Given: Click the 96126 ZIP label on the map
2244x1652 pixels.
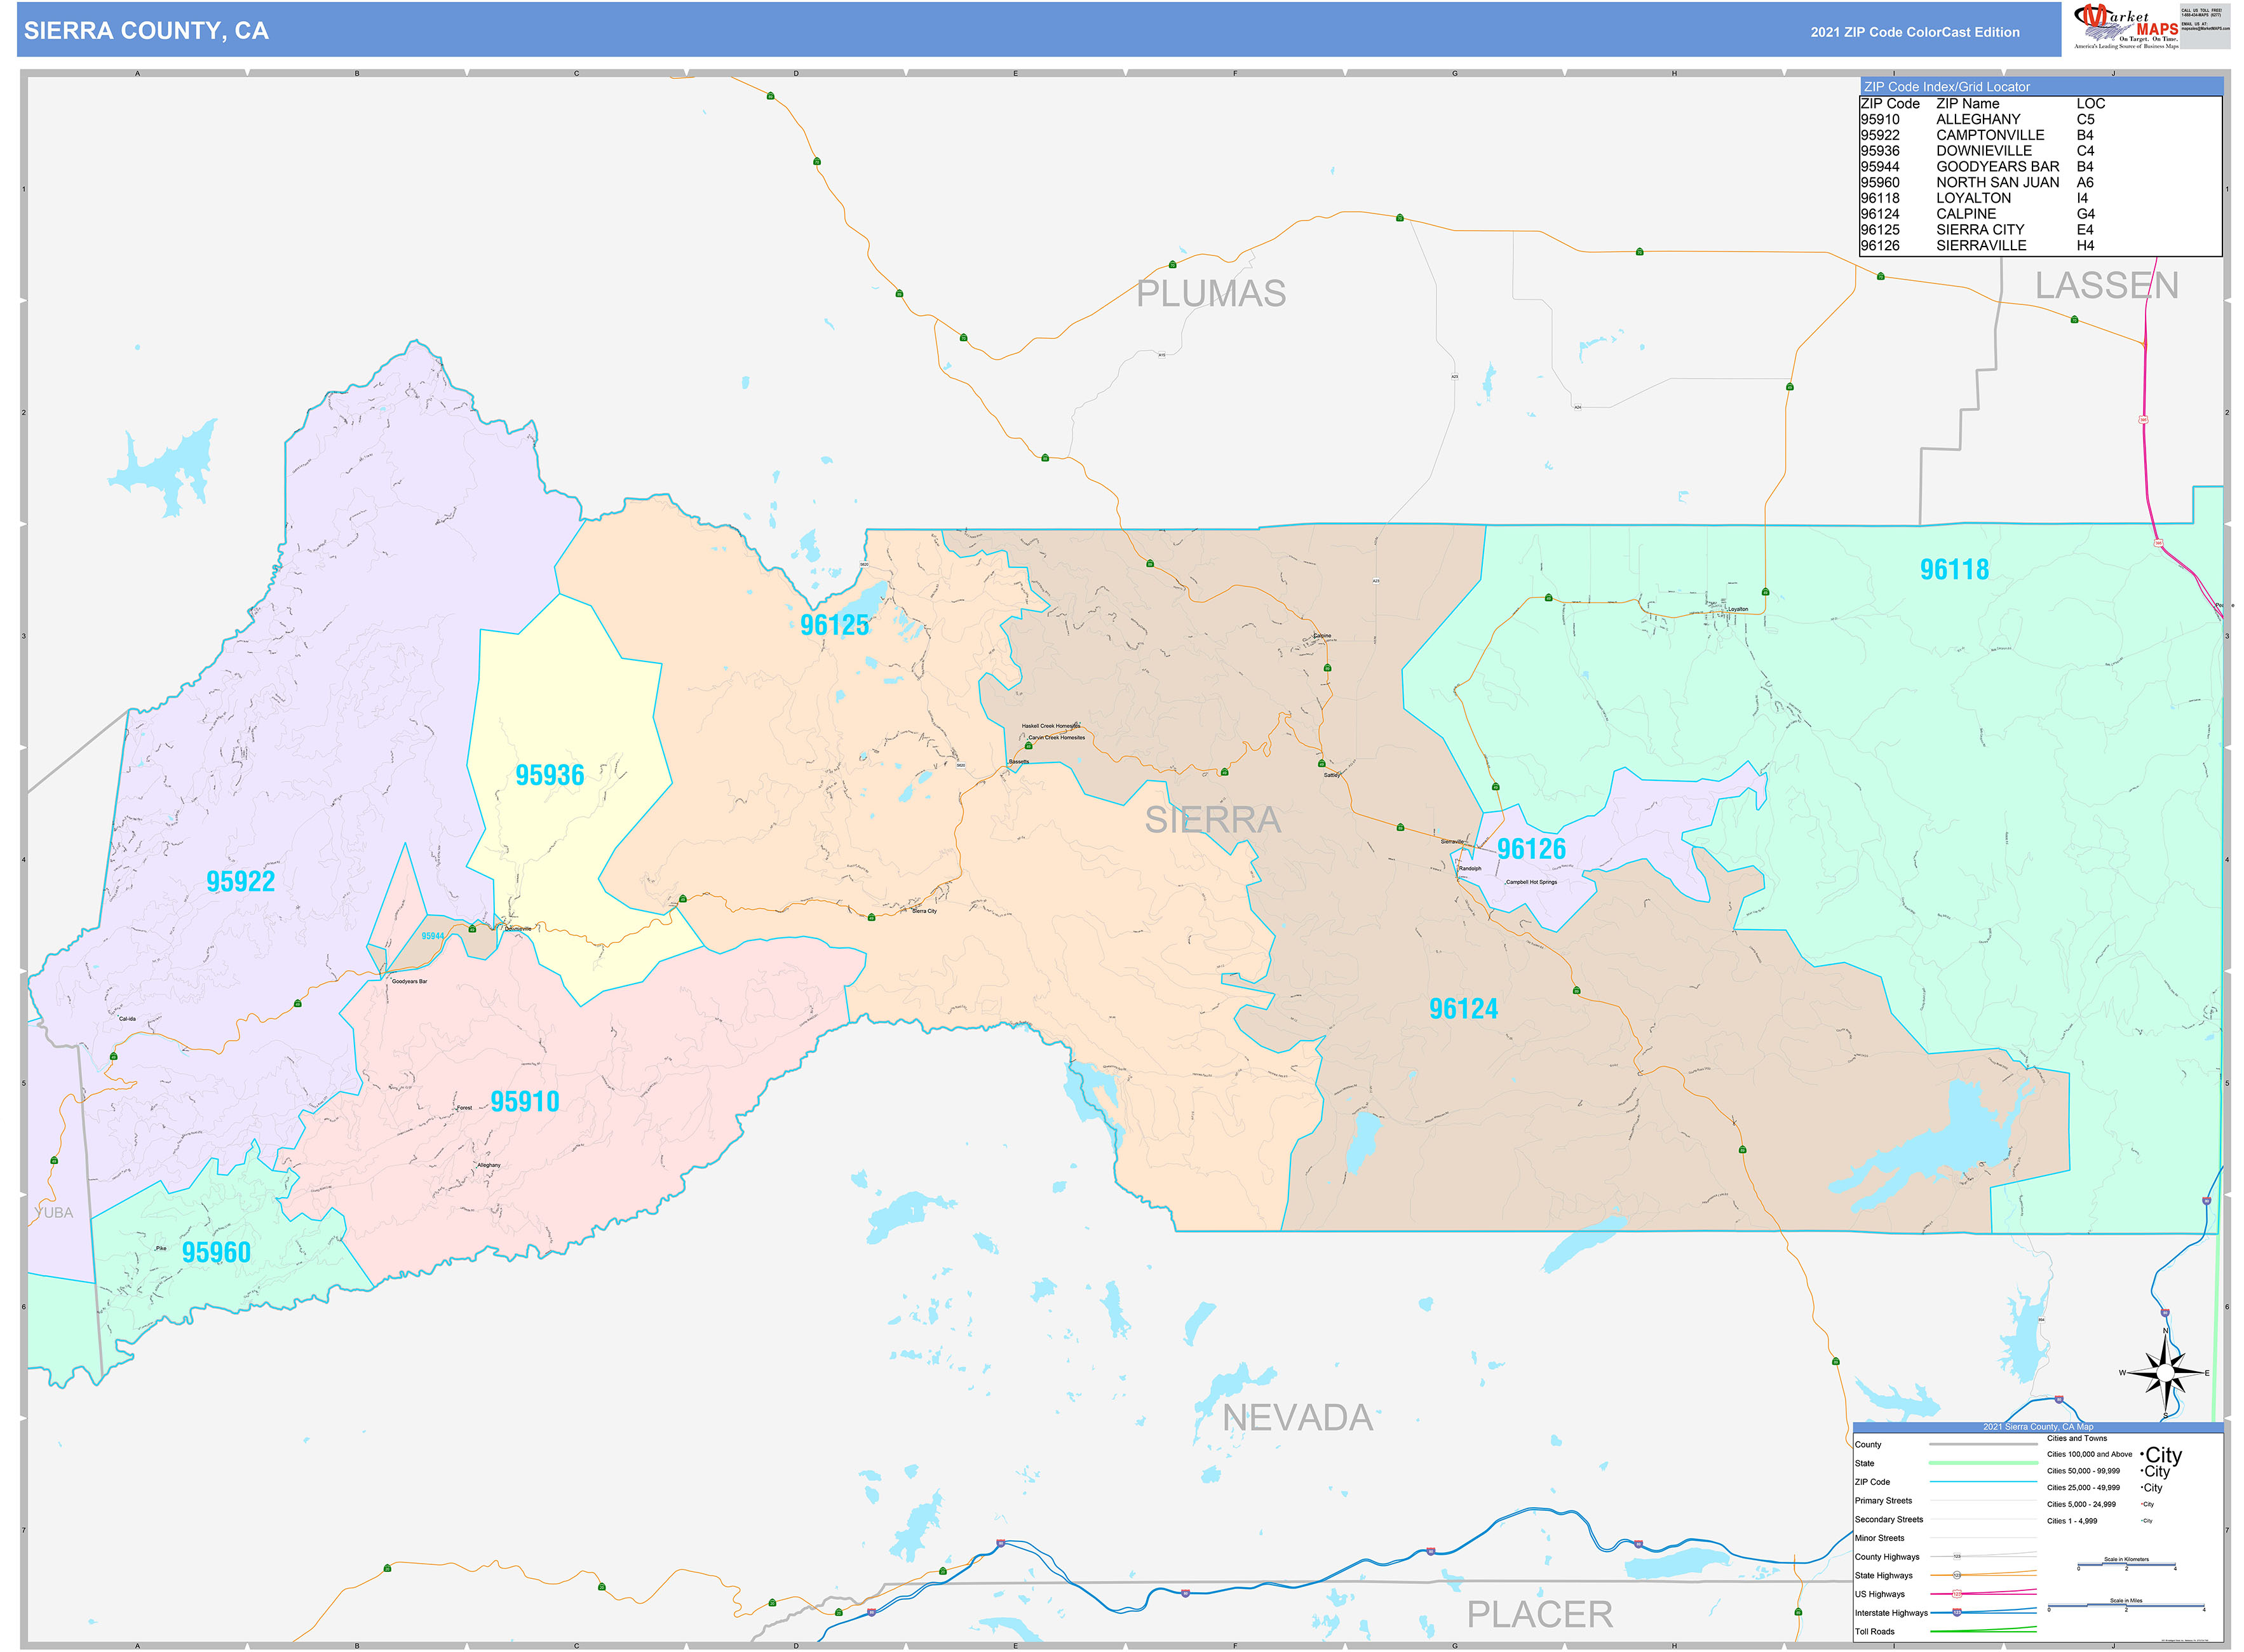Looking at the screenshot, I should pos(1531,850).
